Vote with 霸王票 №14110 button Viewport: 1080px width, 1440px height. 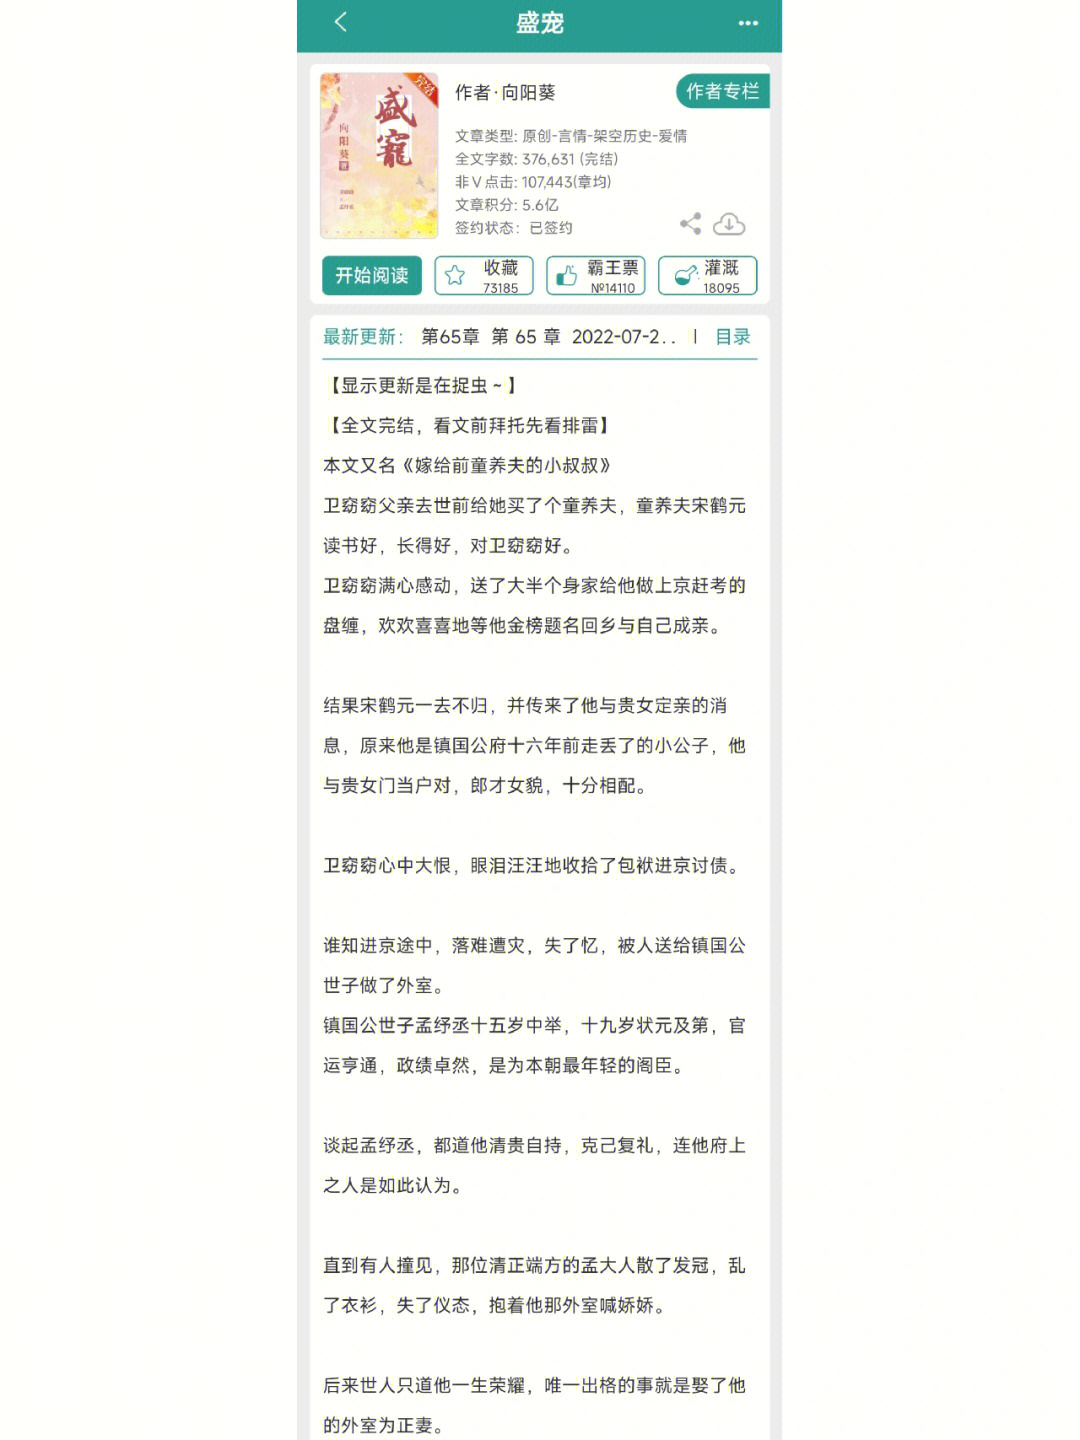pyautogui.click(x=596, y=276)
